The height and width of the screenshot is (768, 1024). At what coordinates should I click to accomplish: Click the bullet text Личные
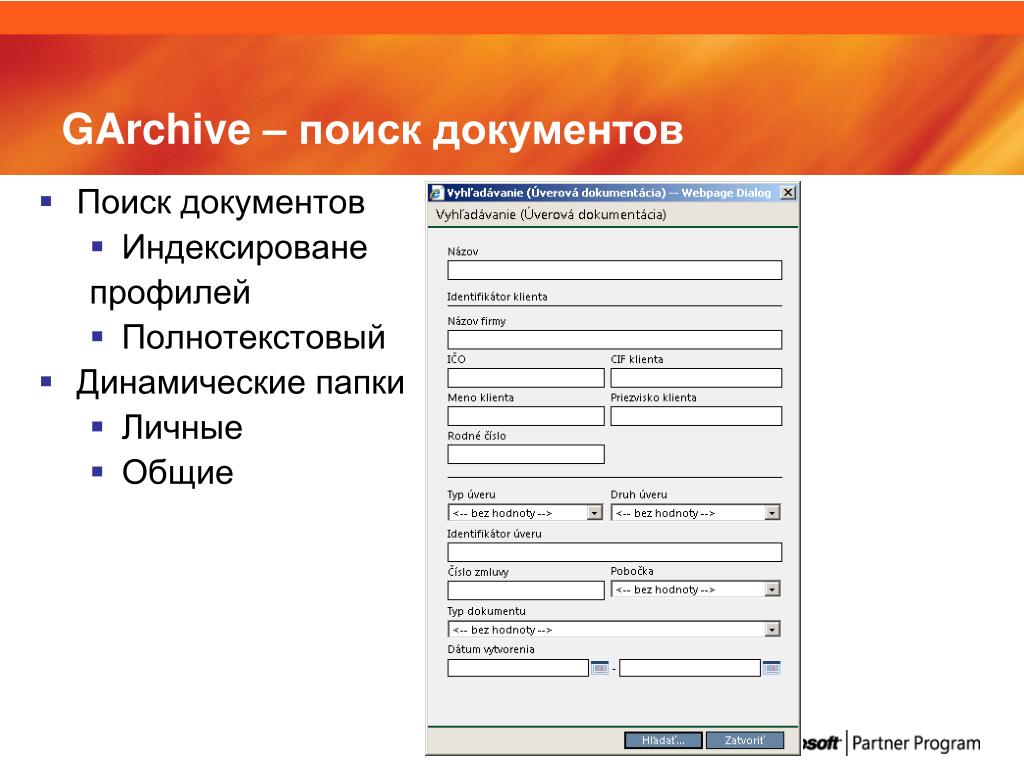click(x=182, y=428)
